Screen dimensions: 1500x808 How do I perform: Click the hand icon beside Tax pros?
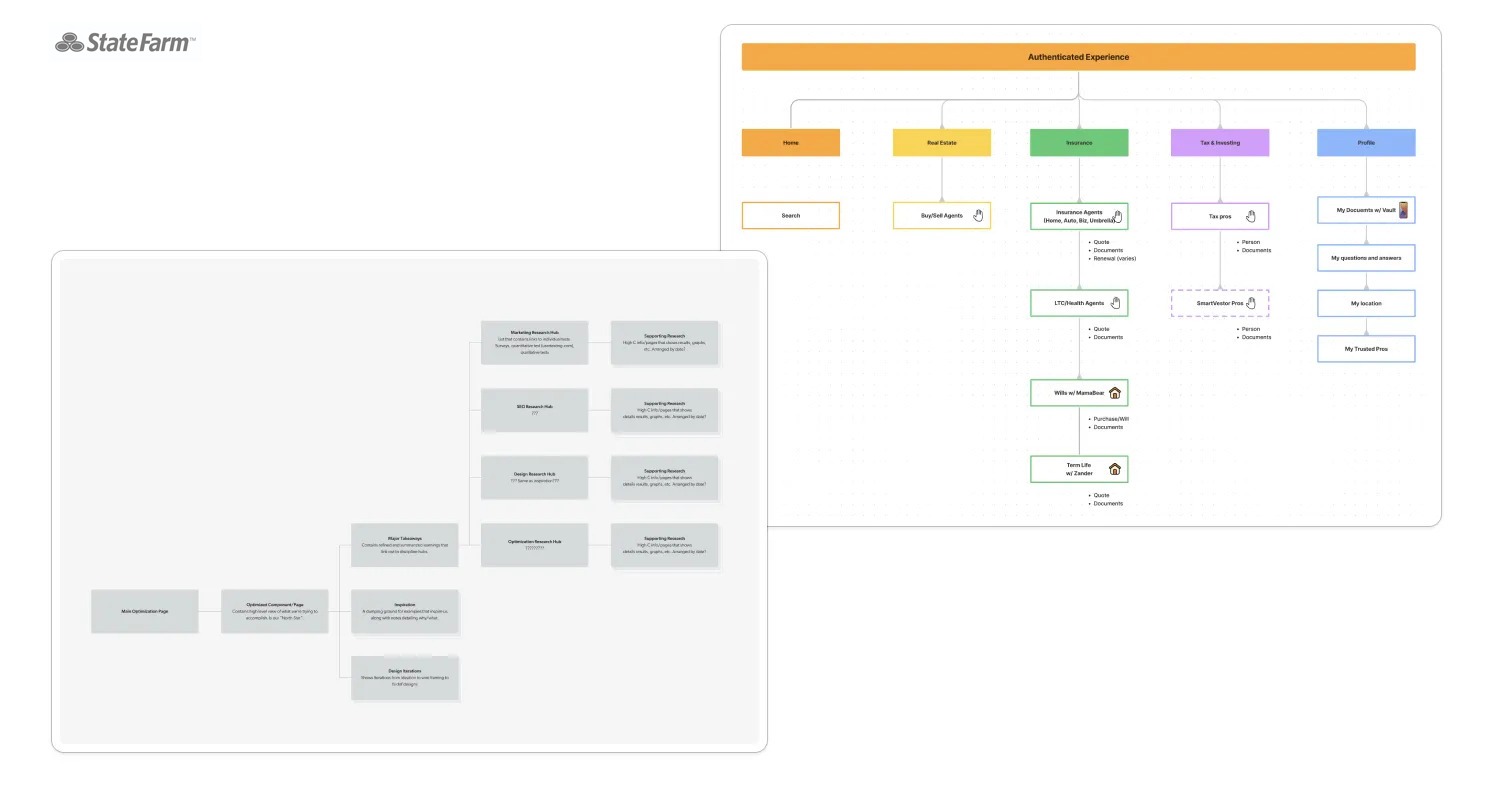(x=1250, y=215)
